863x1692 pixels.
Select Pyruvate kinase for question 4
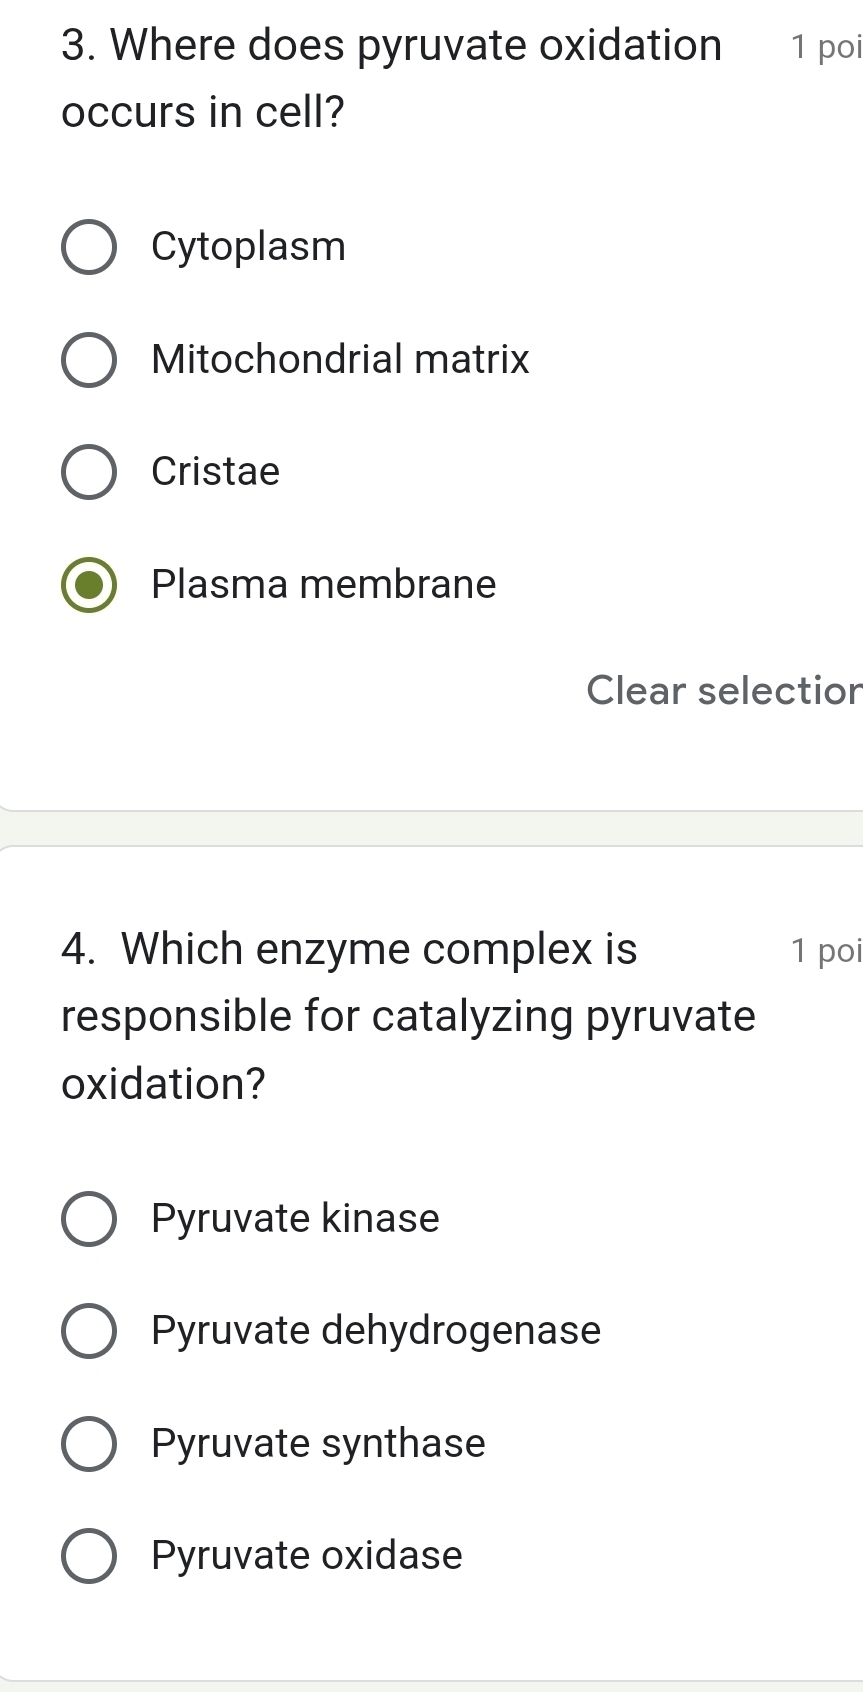pos(89,1218)
